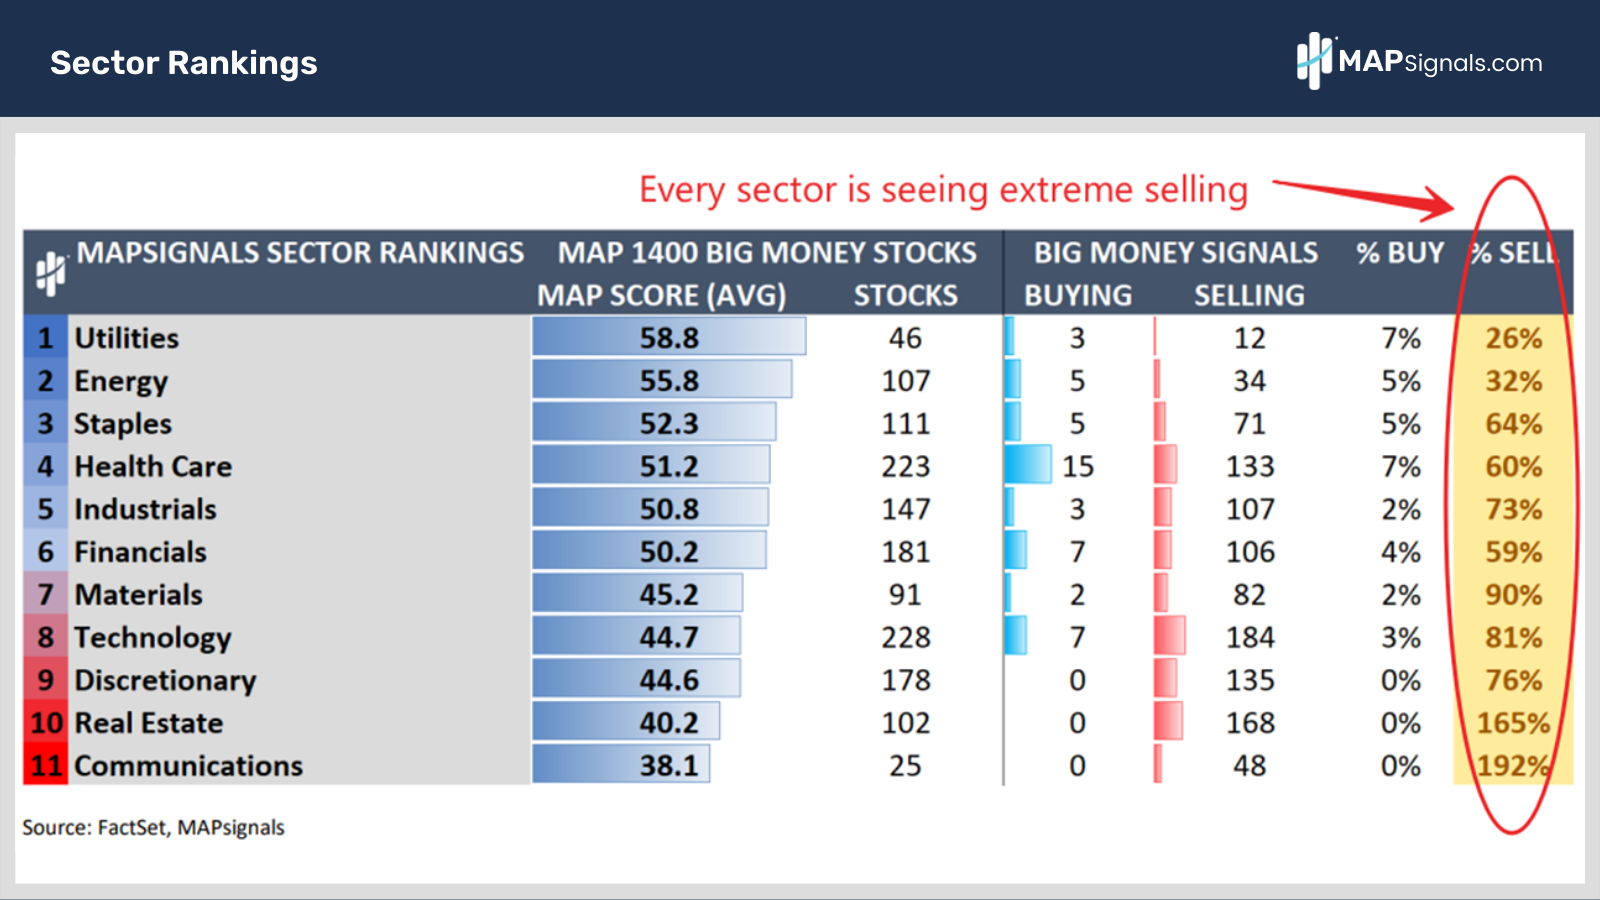Select the Financials sector row label

pos(141,552)
